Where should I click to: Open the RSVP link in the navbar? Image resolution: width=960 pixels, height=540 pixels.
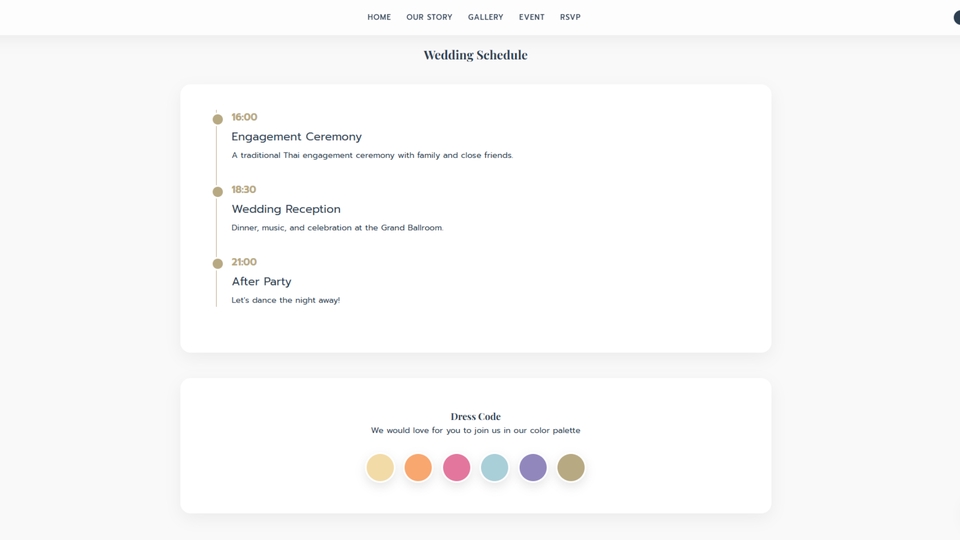pyautogui.click(x=570, y=17)
